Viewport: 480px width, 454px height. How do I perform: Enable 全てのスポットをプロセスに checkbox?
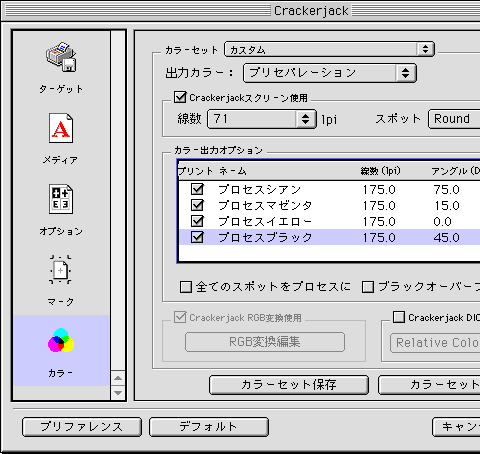[186, 287]
